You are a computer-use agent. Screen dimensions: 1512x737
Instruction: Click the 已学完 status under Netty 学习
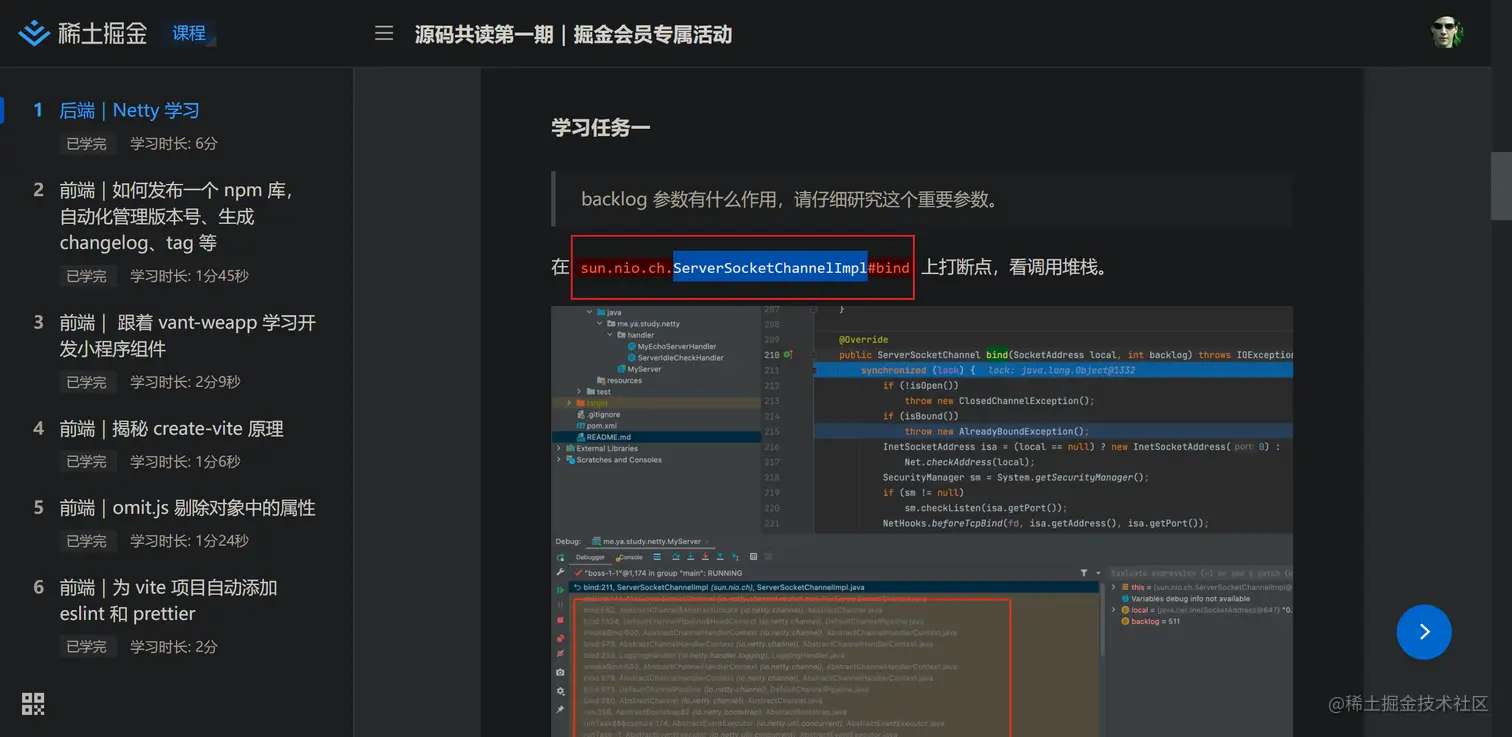pyautogui.click(x=86, y=144)
